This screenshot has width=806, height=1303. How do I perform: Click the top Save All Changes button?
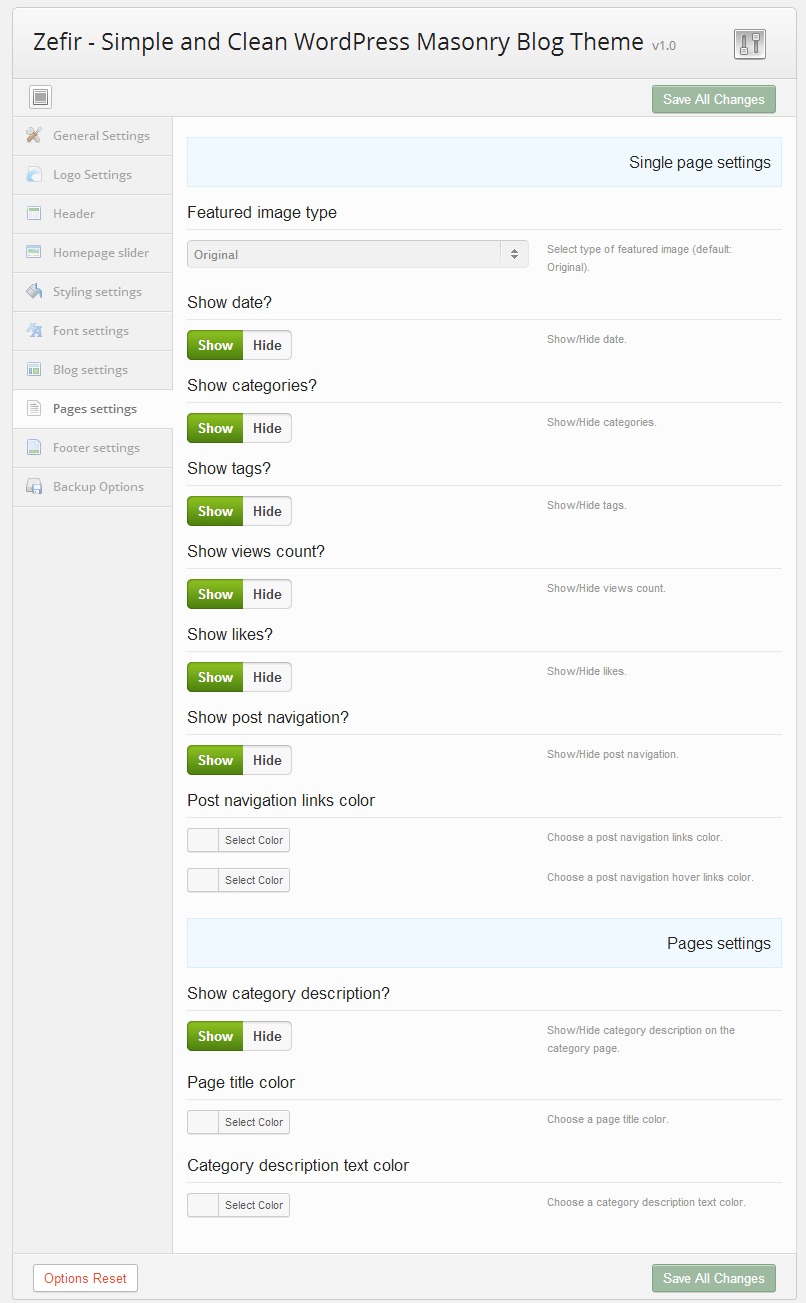713,99
